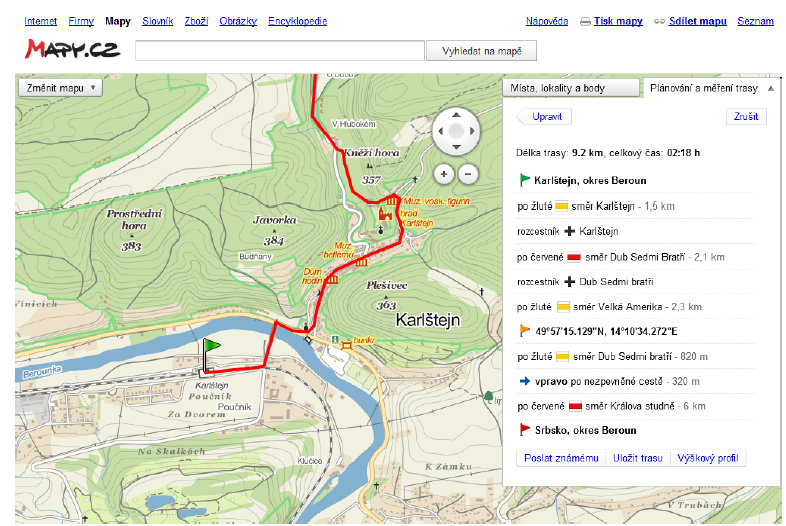Pan the map left with the compass arrow
The height and width of the screenshot is (526, 786).
[441, 131]
